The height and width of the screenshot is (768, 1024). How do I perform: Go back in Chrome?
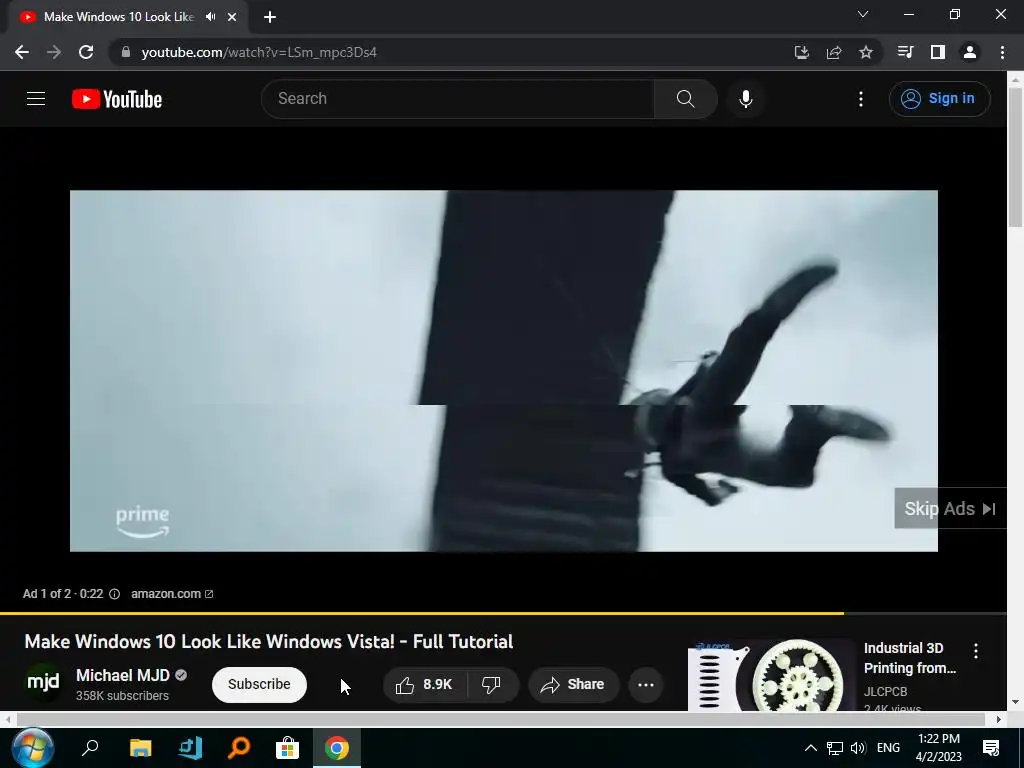point(22,52)
